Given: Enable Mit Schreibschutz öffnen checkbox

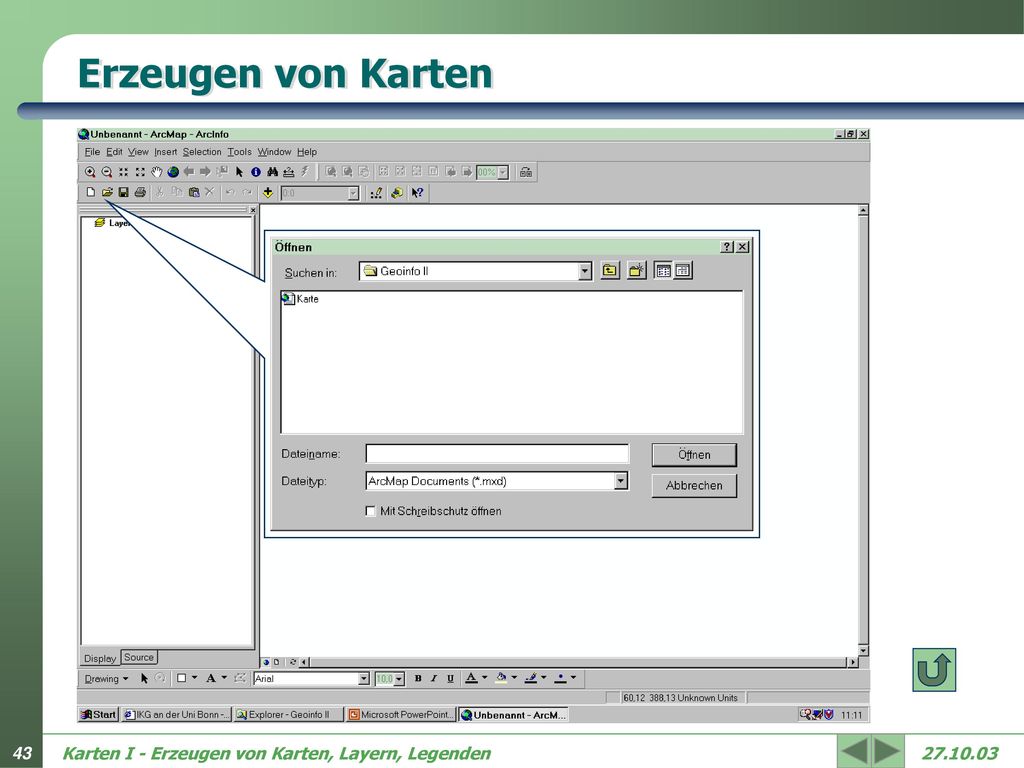Looking at the screenshot, I should (370, 511).
